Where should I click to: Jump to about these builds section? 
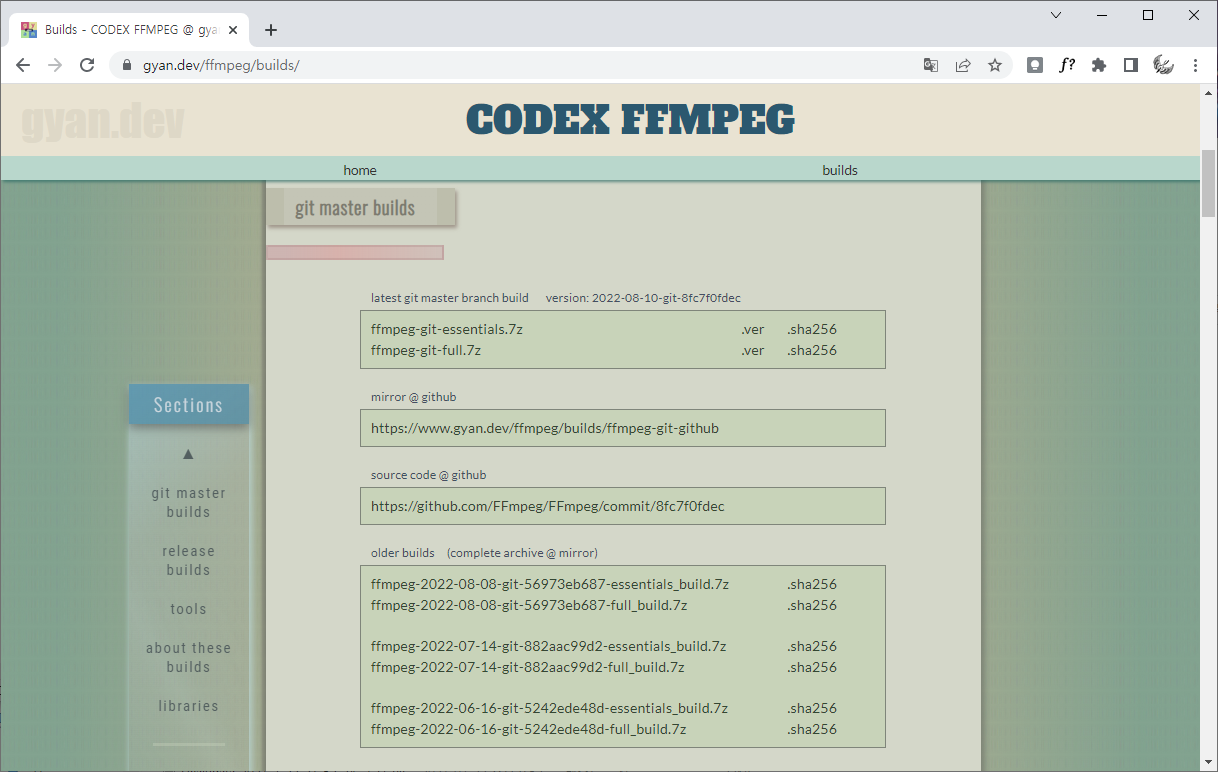click(188, 657)
